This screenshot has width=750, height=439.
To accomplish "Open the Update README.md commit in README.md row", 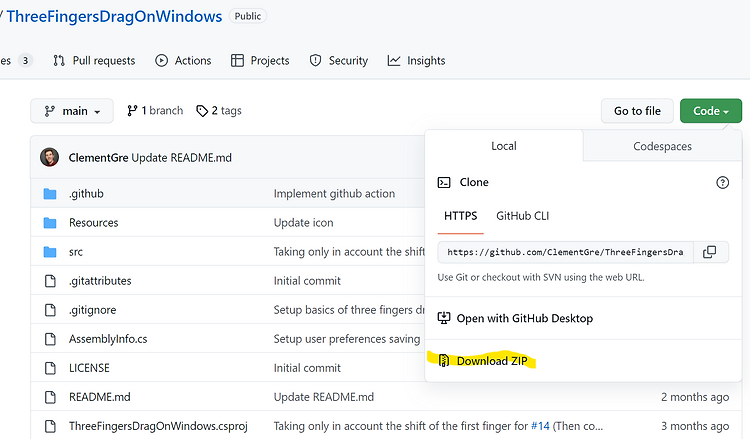I will pos(324,397).
